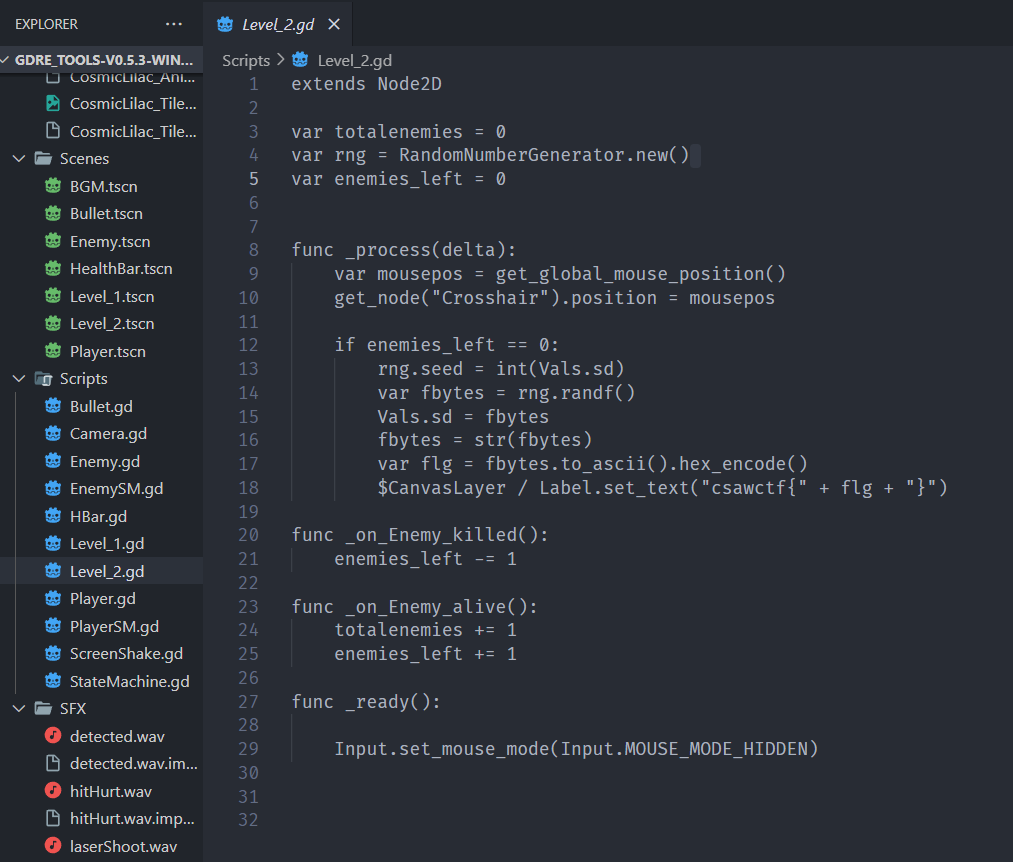Click the EXPLORER panel title
The height and width of the screenshot is (862, 1013).
click(x=46, y=24)
